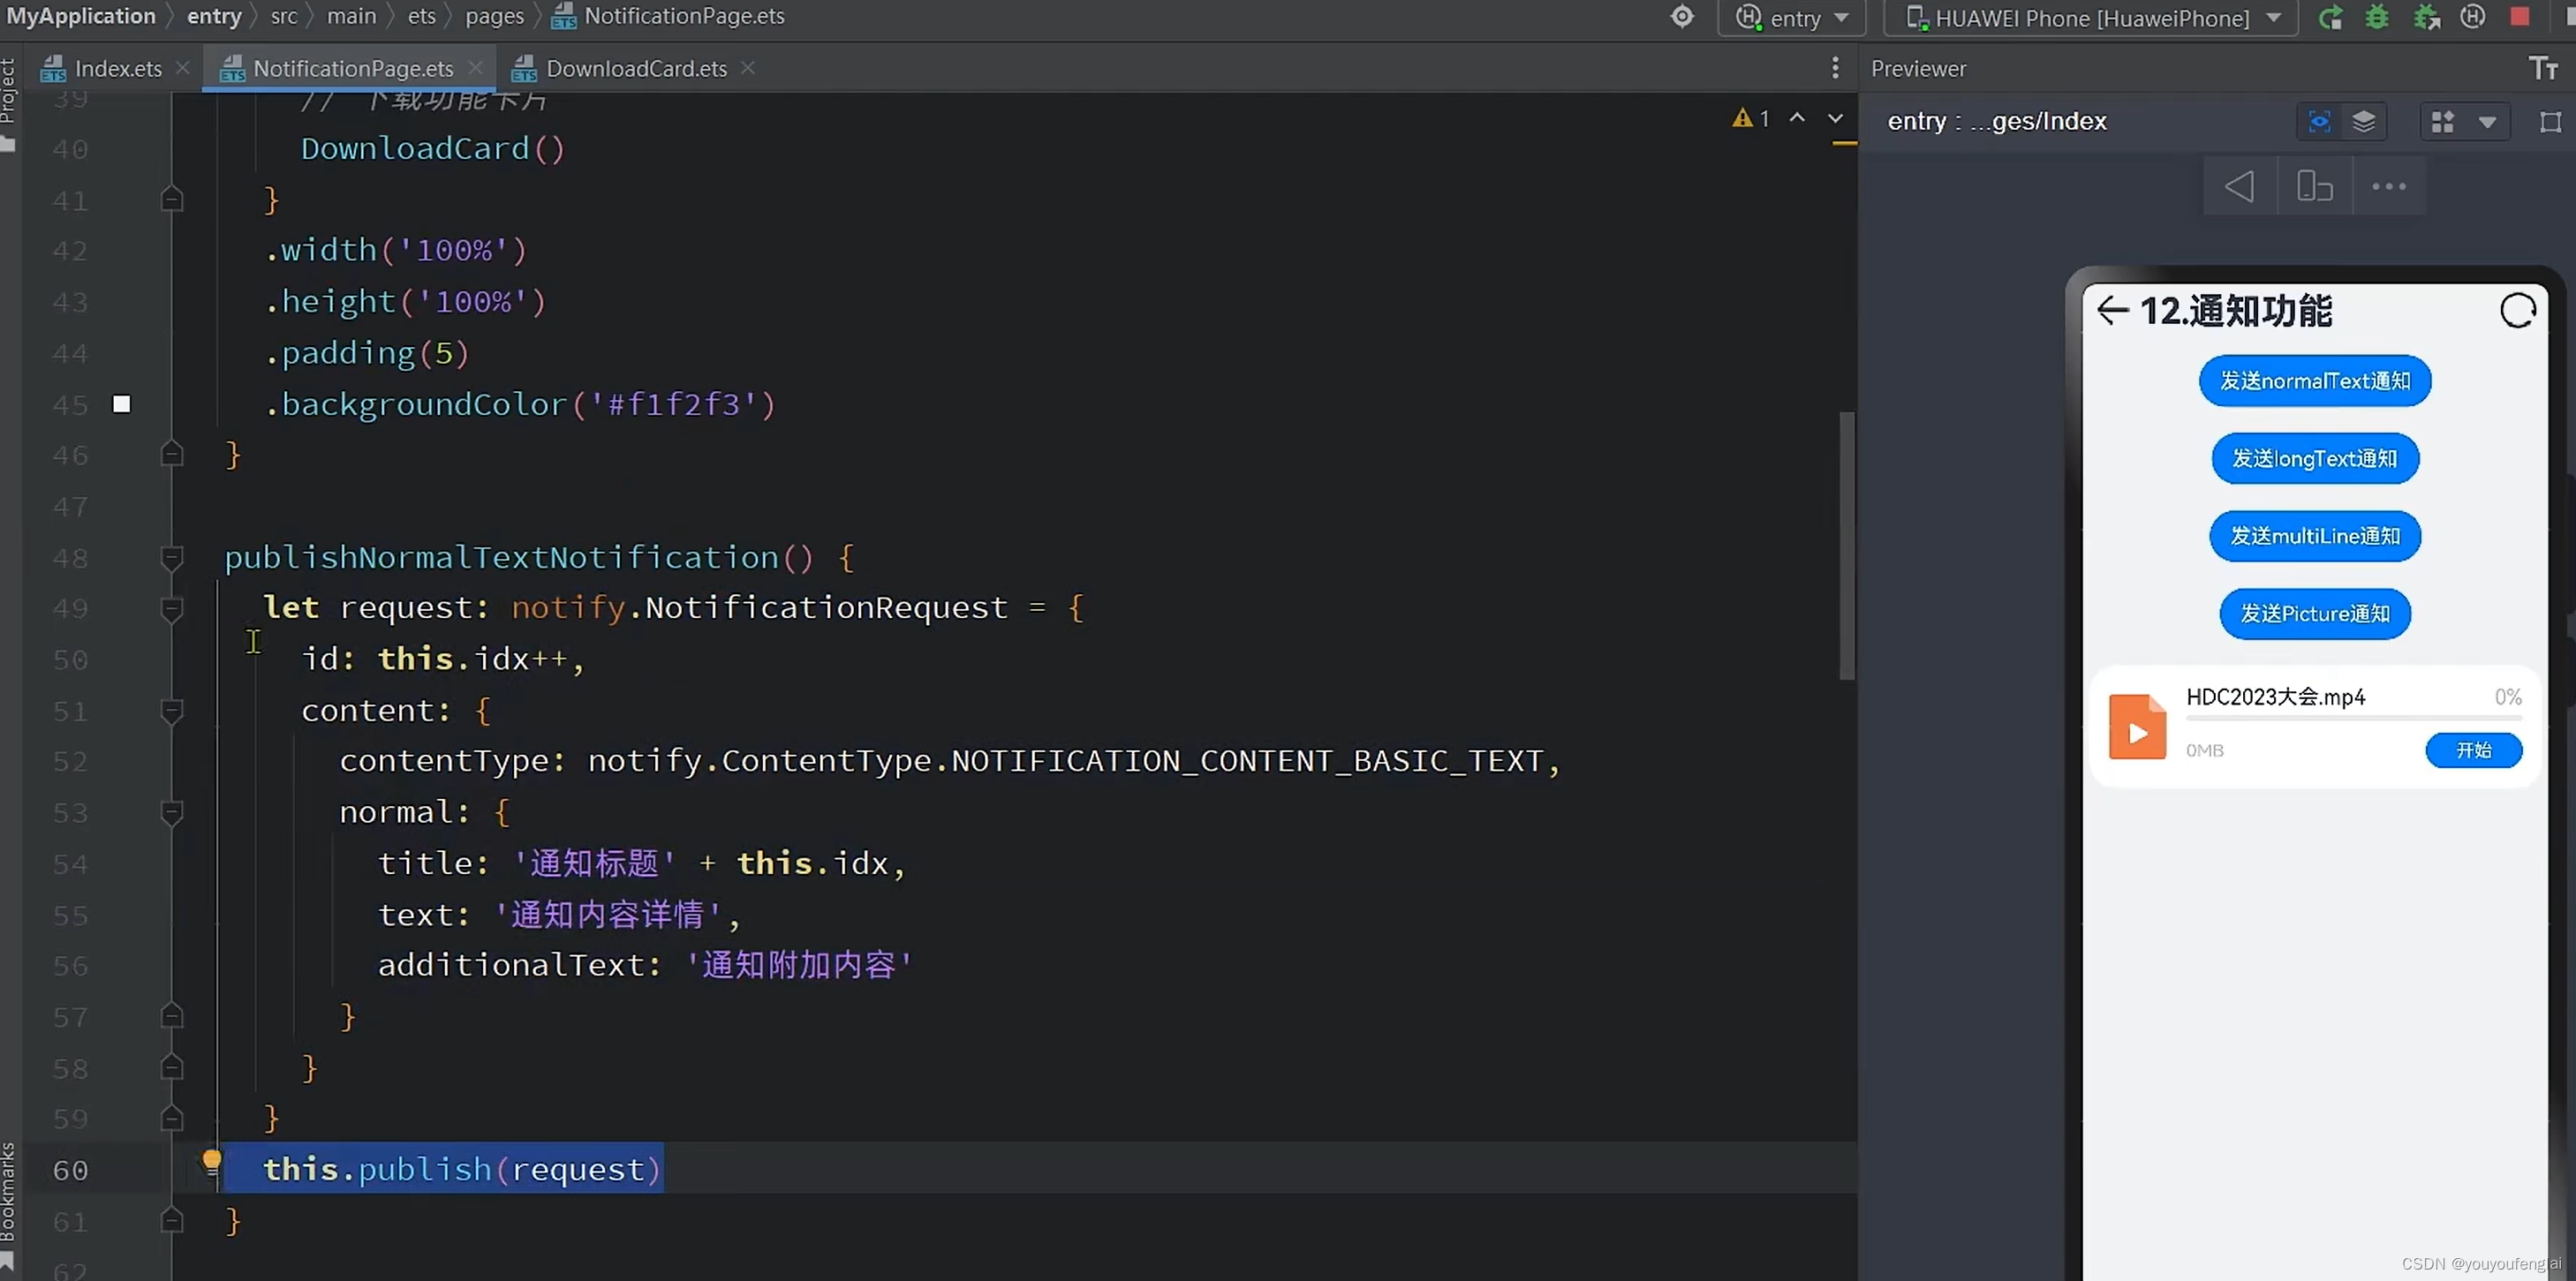Toggle line 49 code folding indicator
The height and width of the screenshot is (1281, 2576).
click(x=170, y=607)
